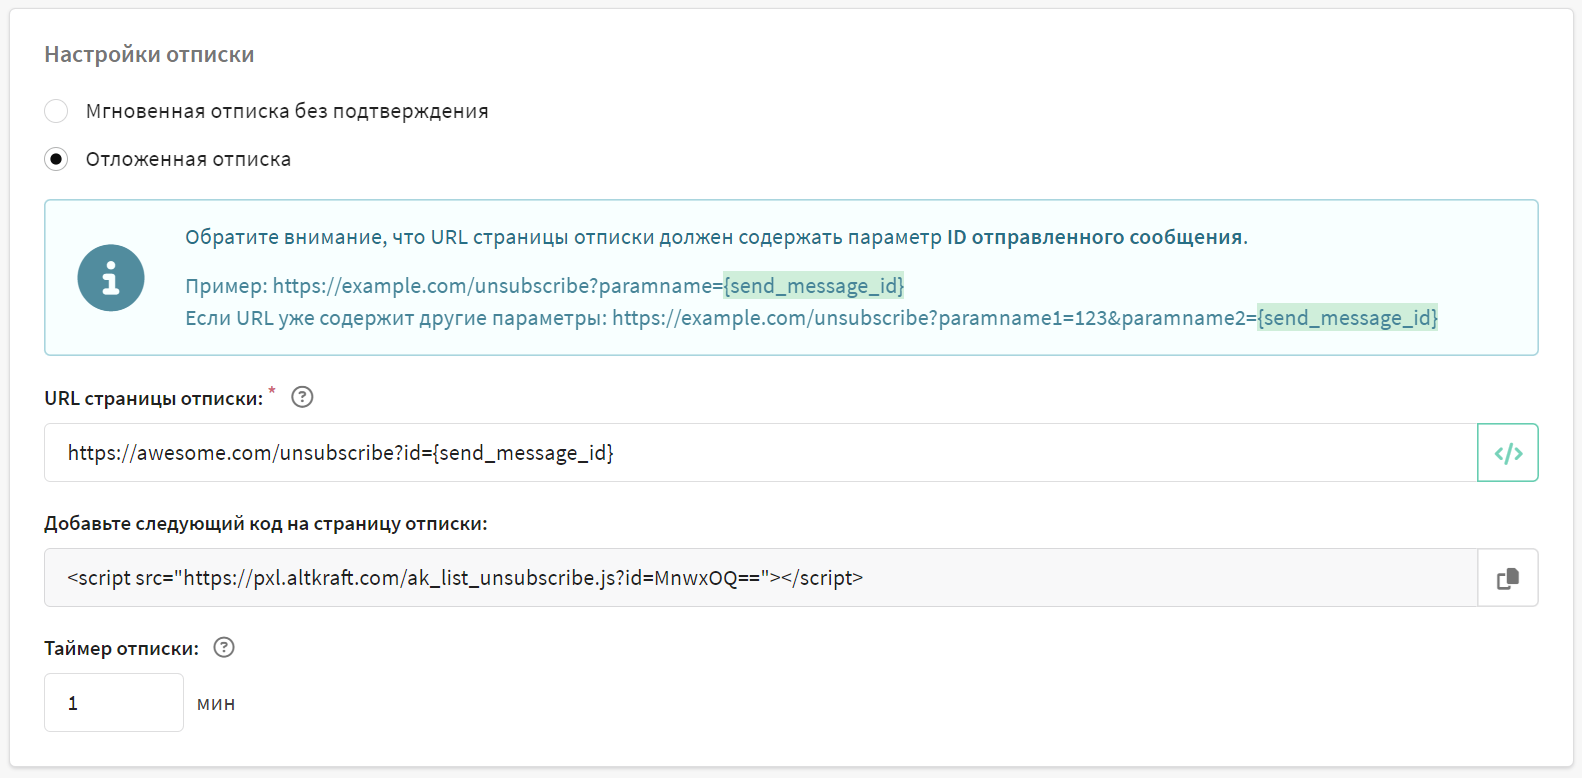Click the "Отложенная отписка" label
The image size is (1582, 778).
point(188,159)
